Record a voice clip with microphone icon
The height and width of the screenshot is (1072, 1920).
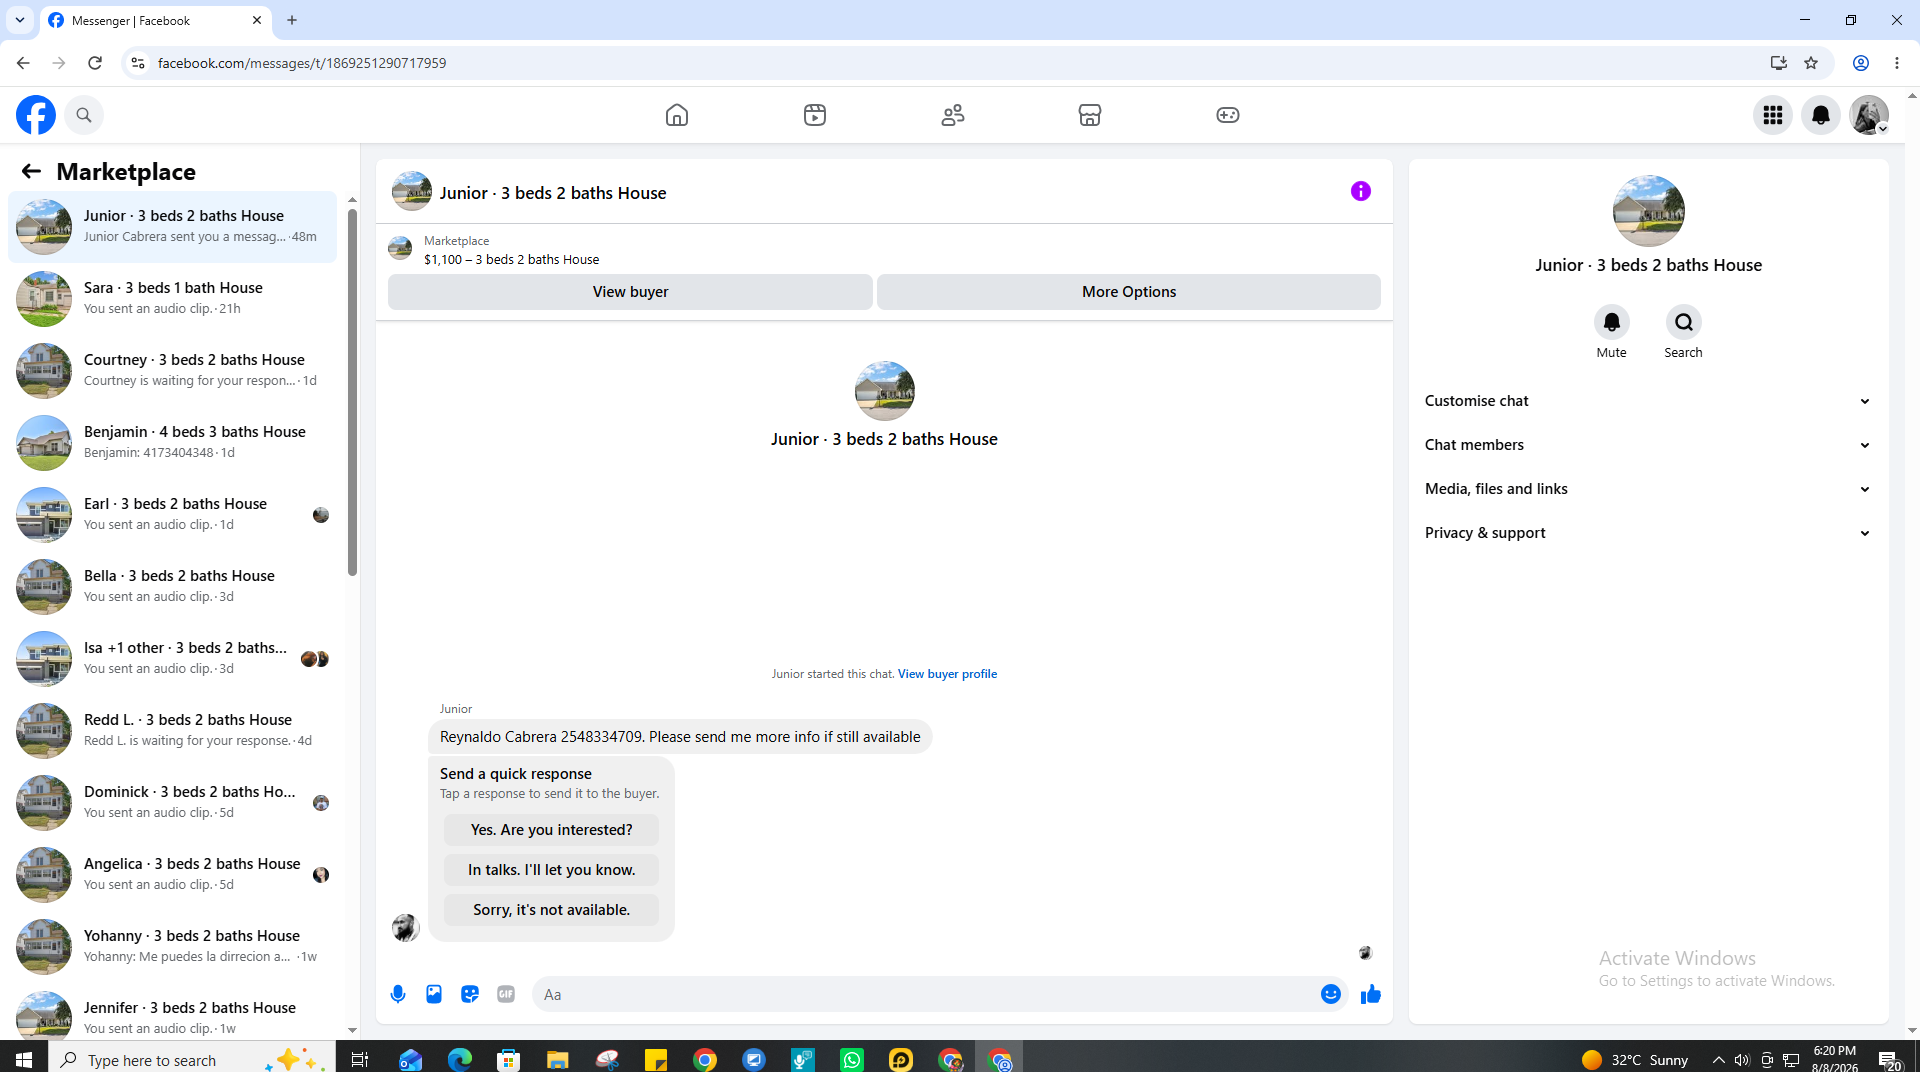click(x=398, y=994)
